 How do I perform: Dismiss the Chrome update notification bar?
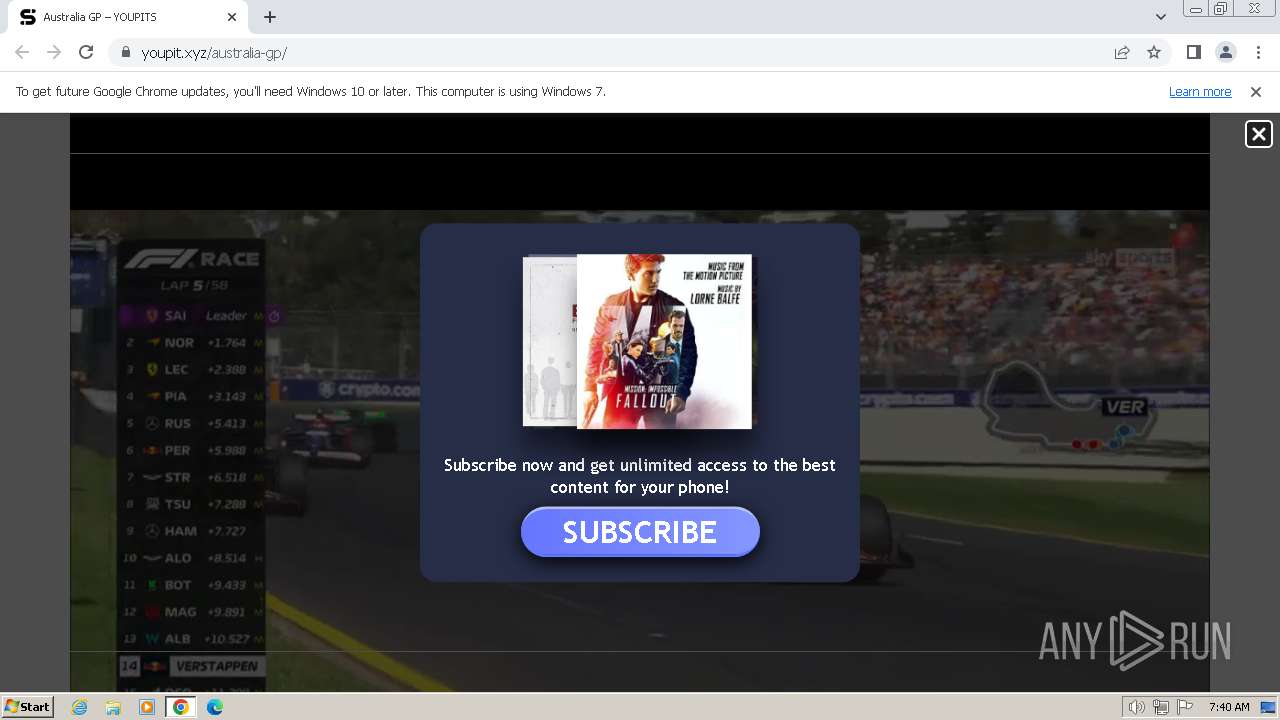point(1256,91)
